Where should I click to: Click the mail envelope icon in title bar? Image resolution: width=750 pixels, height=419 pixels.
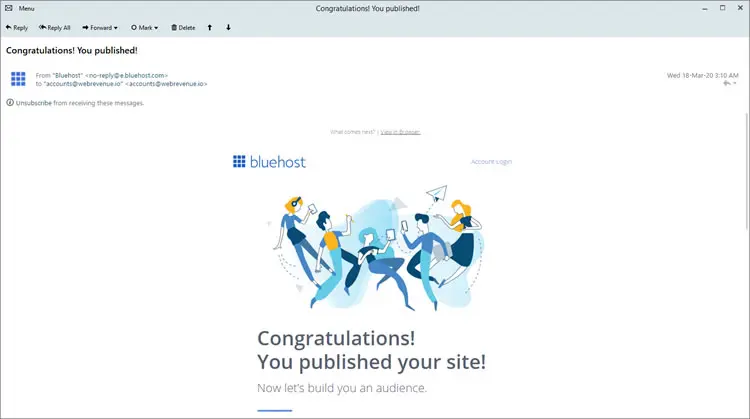9,8
